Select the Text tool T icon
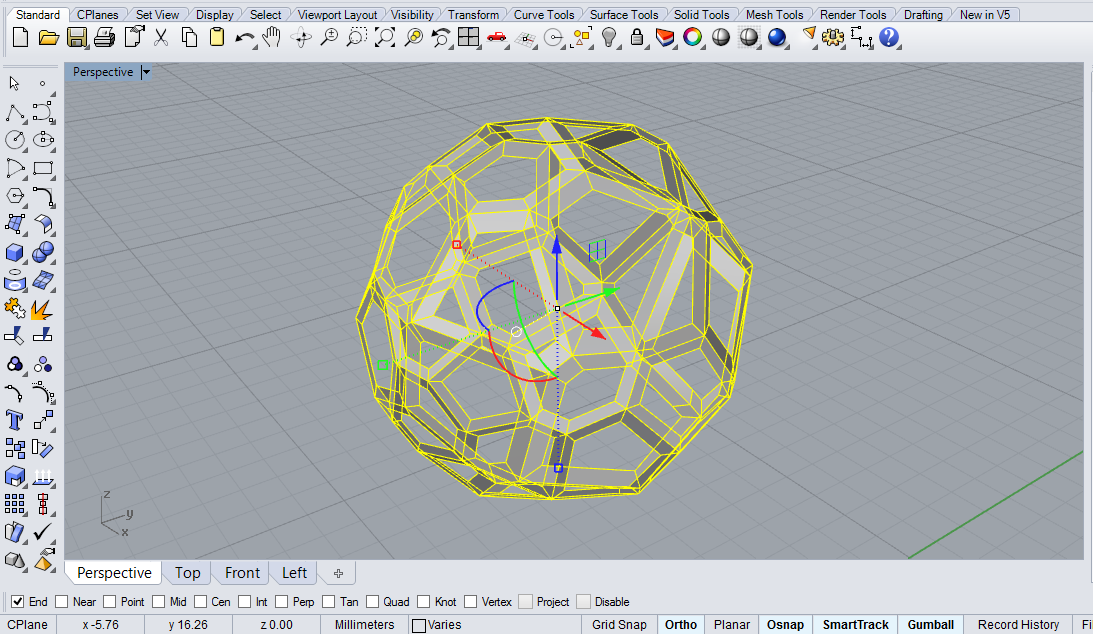 [x=15, y=420]
